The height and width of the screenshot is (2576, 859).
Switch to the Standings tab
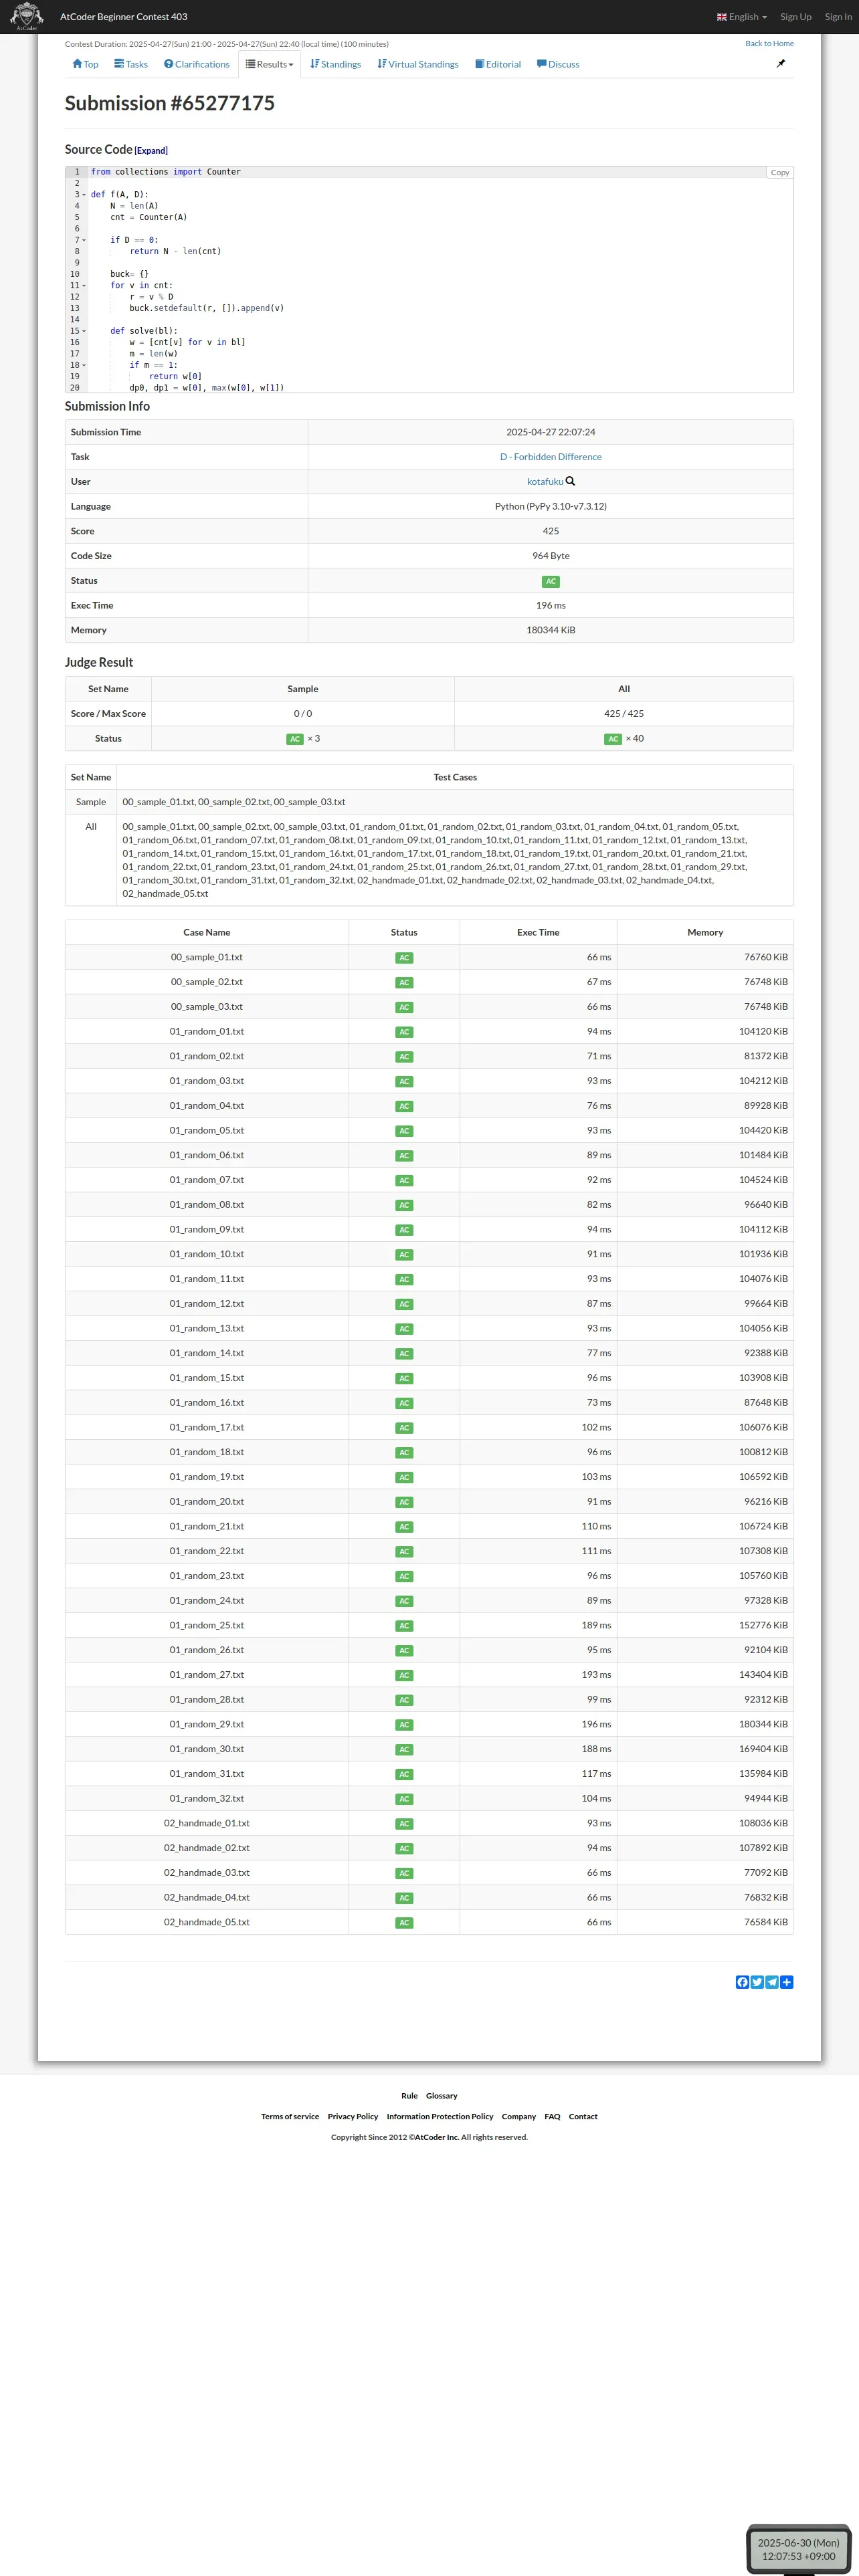pyautogui.click(x=335, y=64)
